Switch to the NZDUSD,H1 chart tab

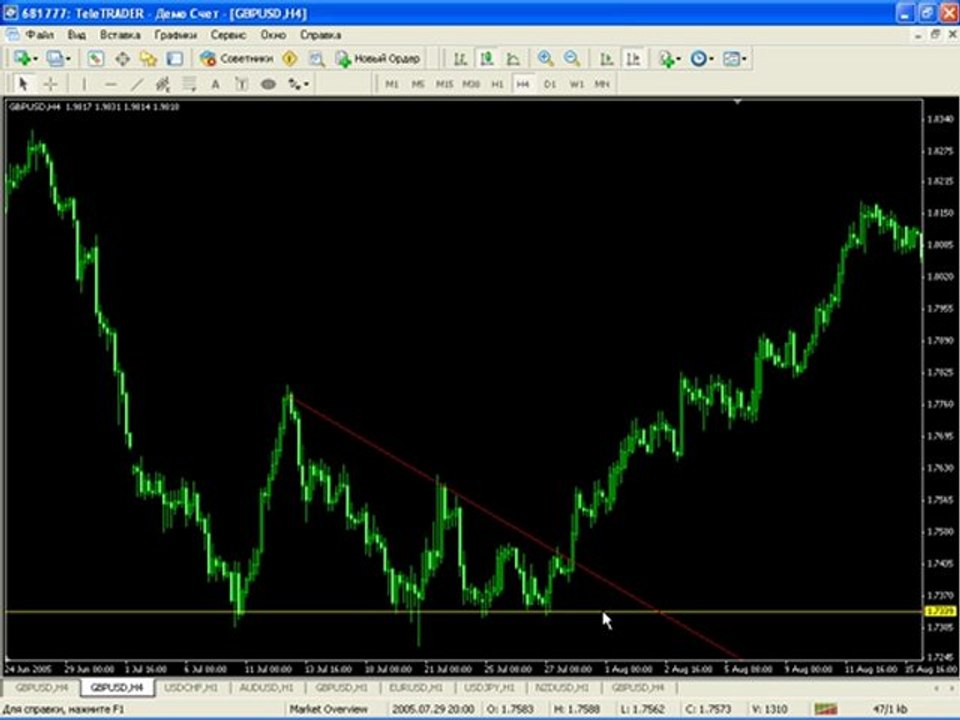(x=562, y=688)
